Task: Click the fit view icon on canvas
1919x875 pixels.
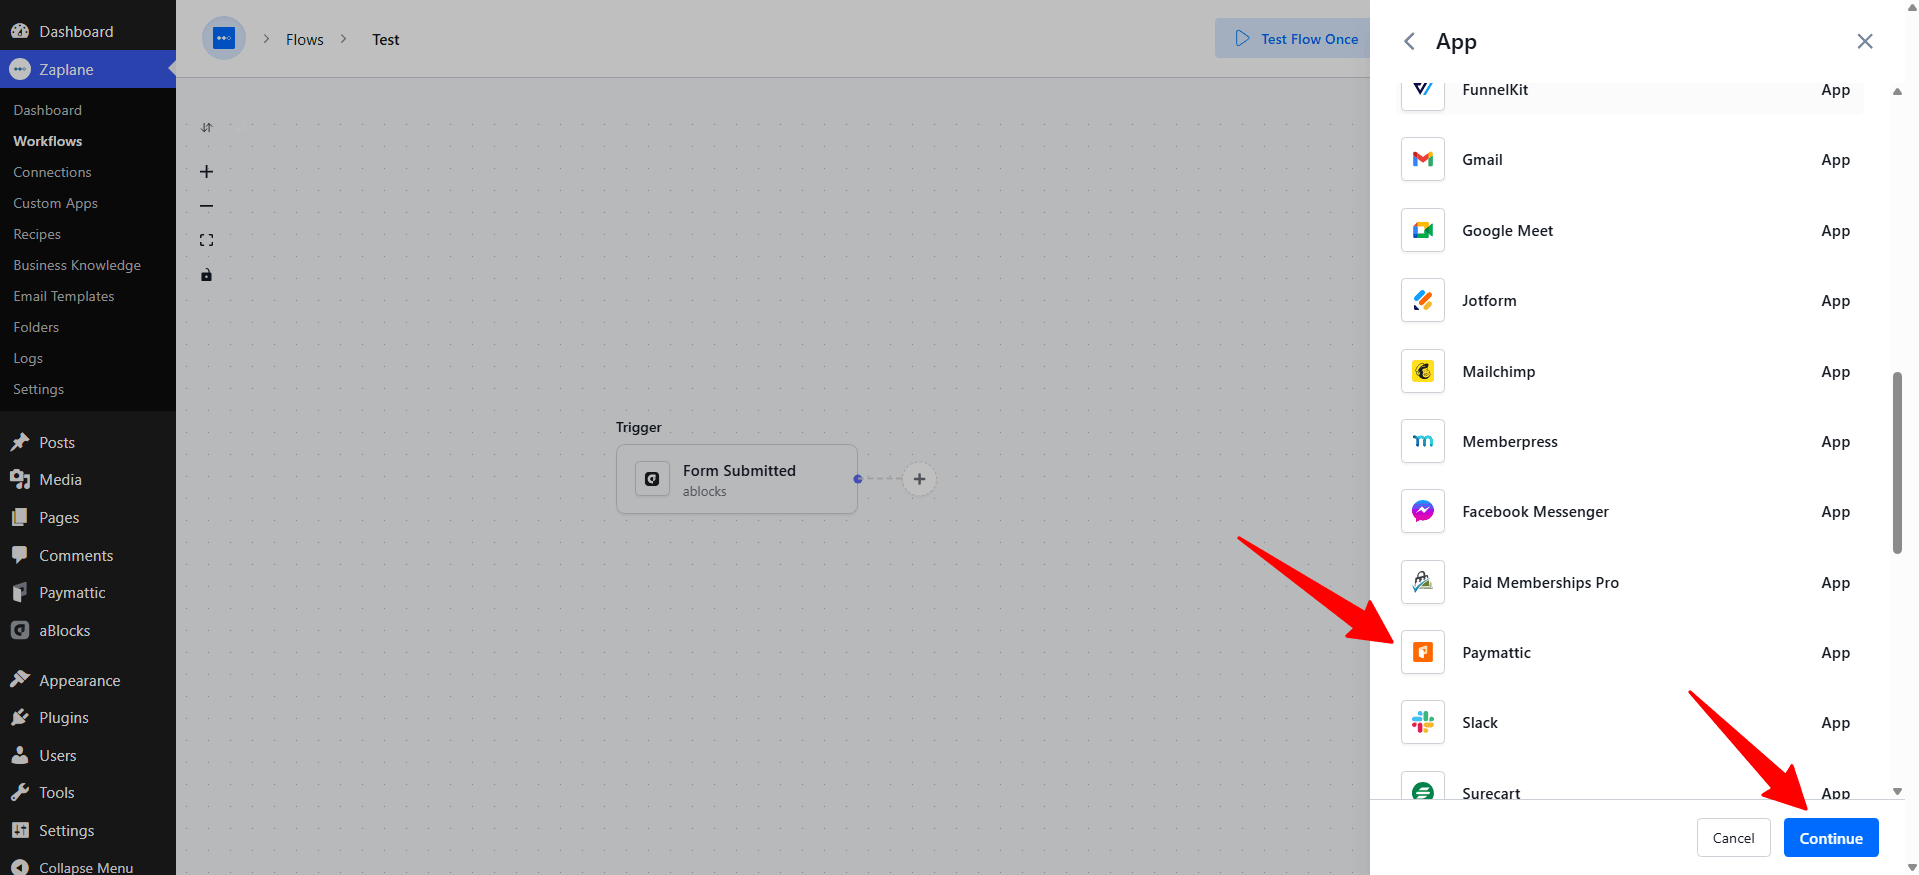Action: tap(206, 240)
